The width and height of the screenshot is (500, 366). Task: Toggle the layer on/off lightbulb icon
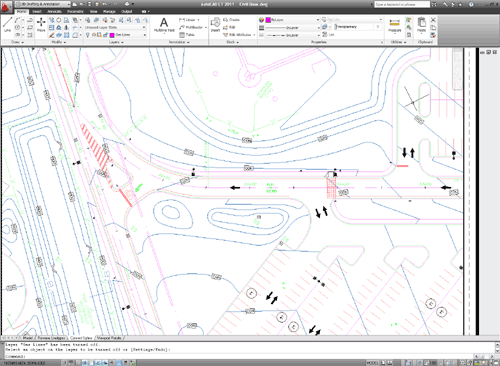[x=88, y=35]
